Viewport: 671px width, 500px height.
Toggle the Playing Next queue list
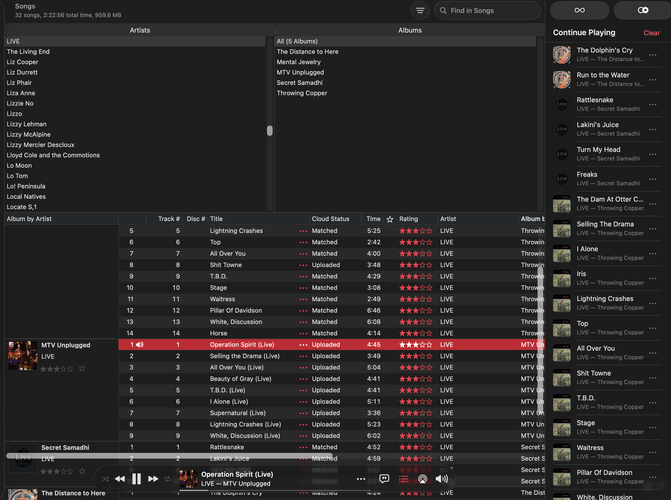(403, 479)
